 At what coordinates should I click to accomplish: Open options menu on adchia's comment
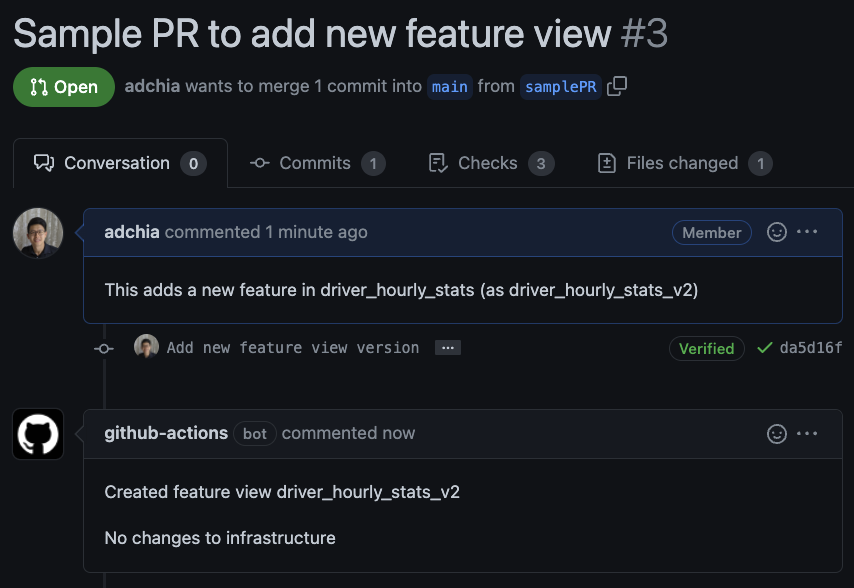point(808,232)
